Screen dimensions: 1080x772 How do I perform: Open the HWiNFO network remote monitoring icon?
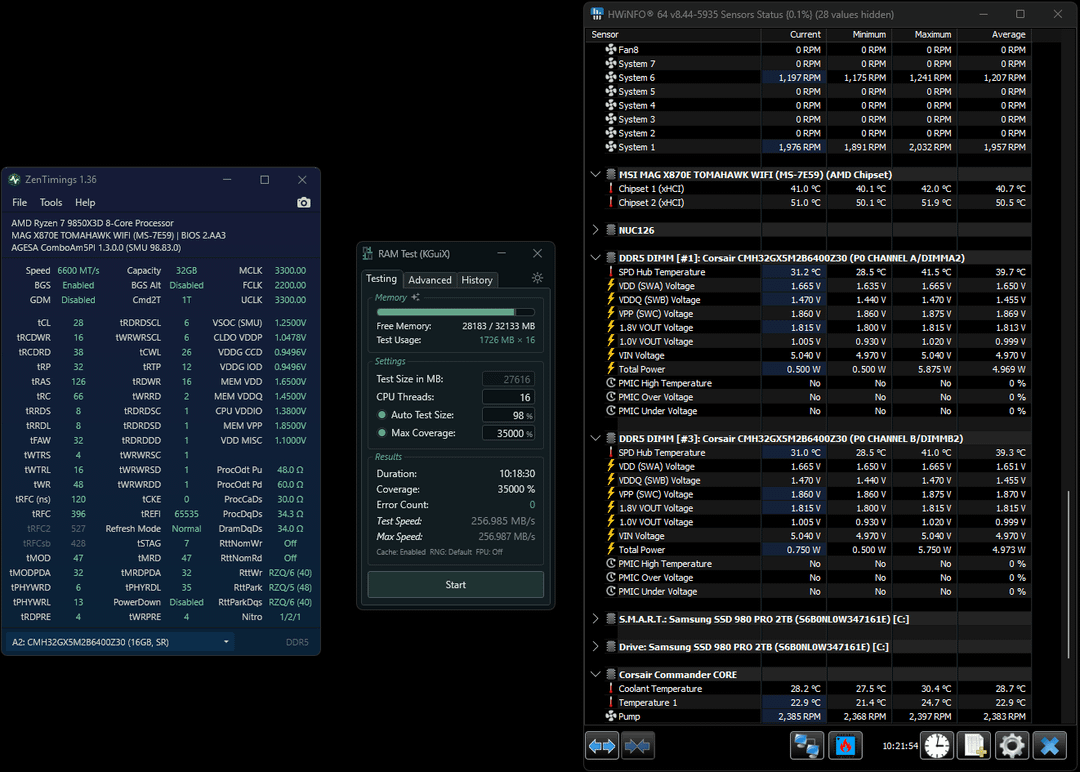point(806,745)
